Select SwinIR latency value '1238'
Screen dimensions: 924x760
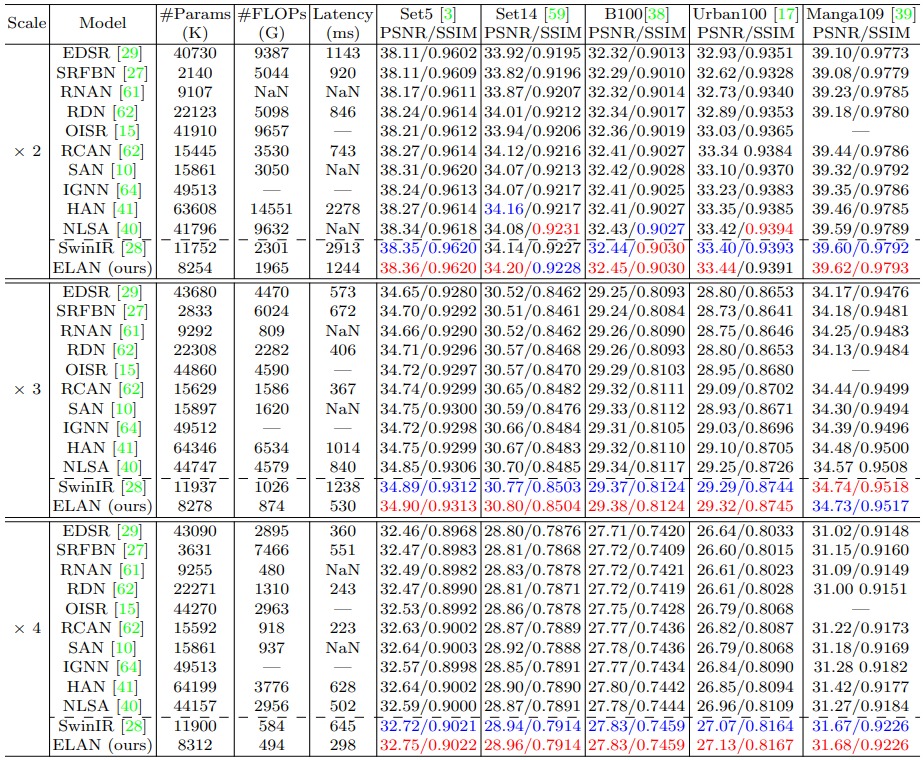[x=342, y=487]
